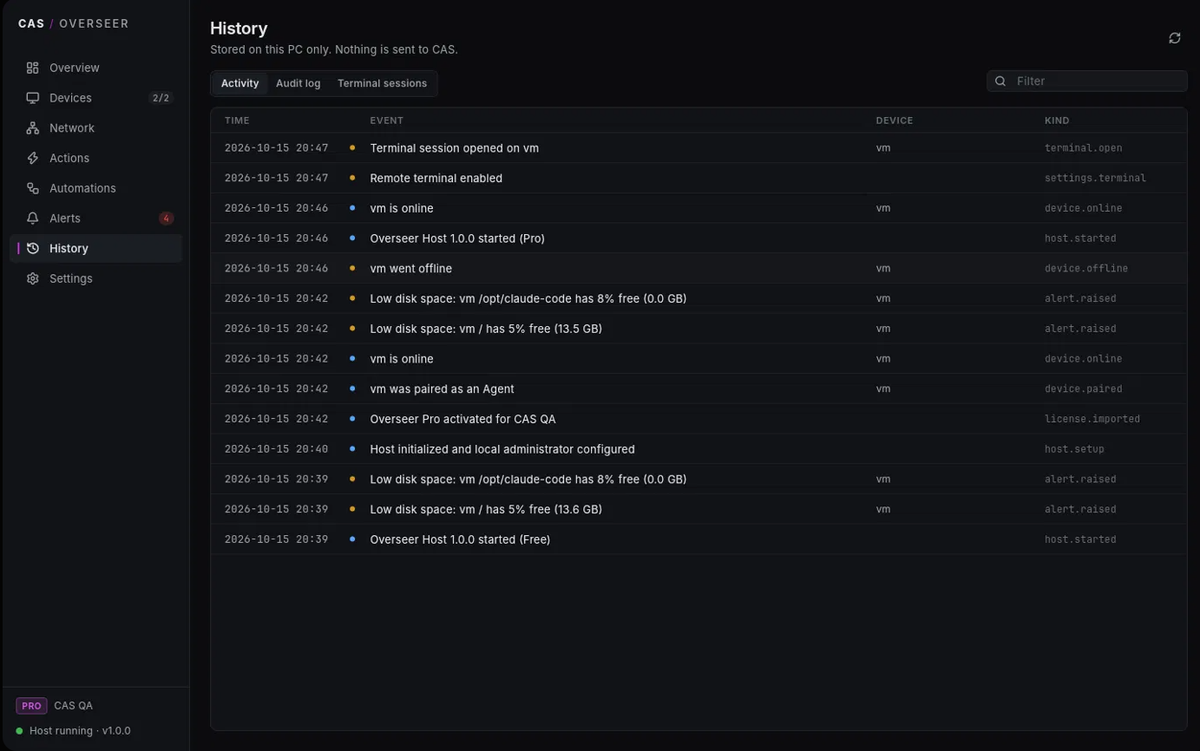Screen dimensions: 1200x751
Task: Click the Alerts bell icon
Action: (x=33, y=218)
